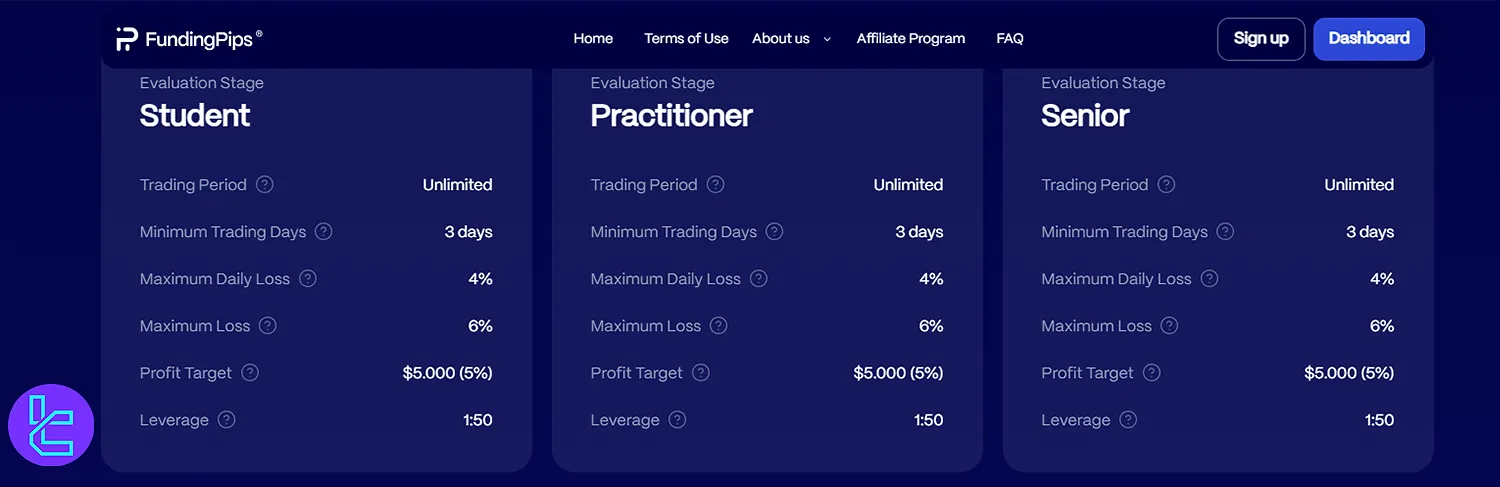Click the help icon beside Student Leverage
Screen dimensions: 1500x487
coord(227,420)
